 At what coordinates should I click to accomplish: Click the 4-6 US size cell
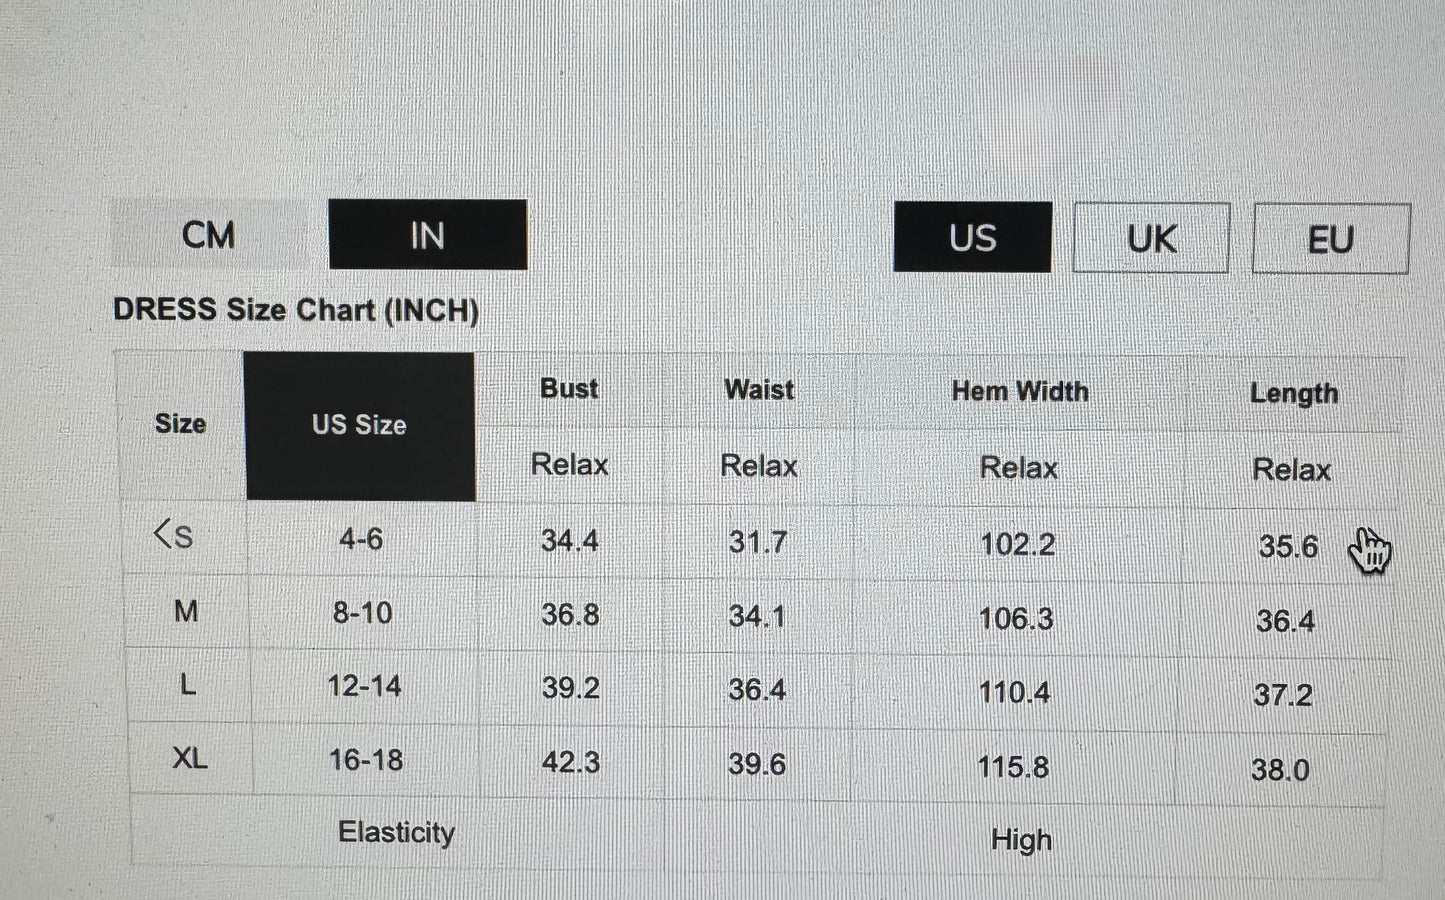(x=361, y=539)
